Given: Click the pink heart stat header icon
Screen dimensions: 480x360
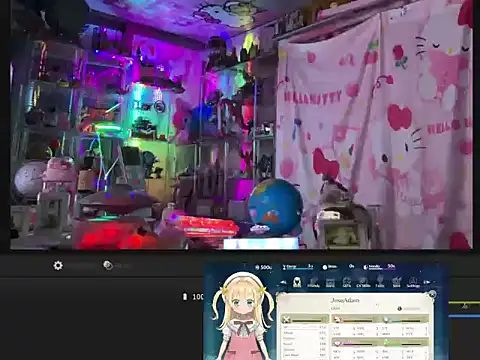Looking at the screenshot, I should tap(337, 343).
